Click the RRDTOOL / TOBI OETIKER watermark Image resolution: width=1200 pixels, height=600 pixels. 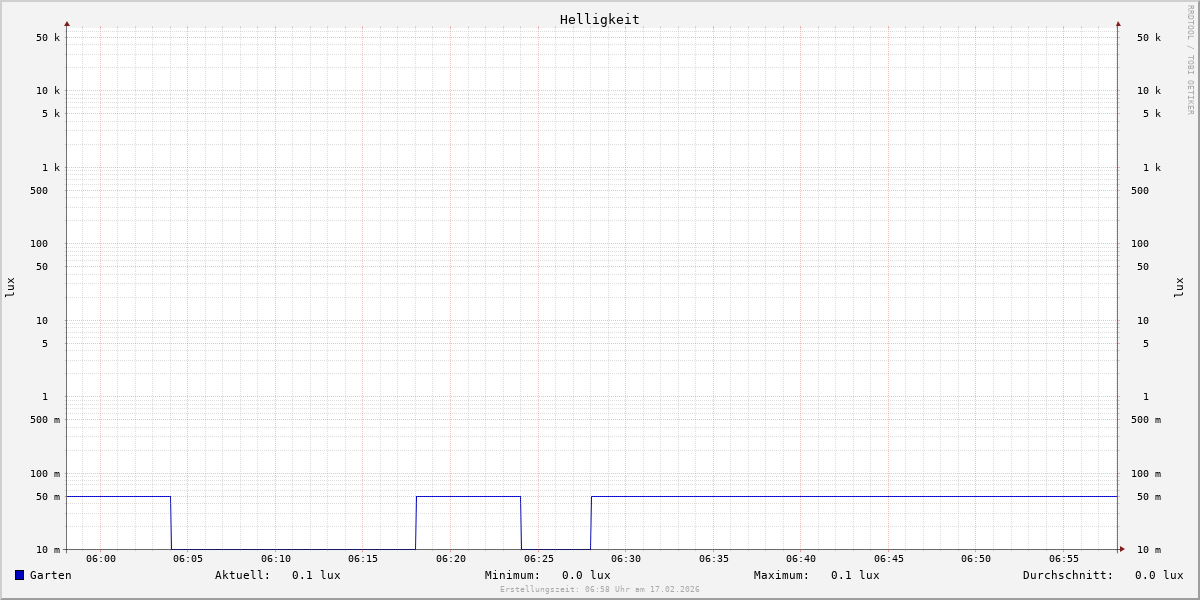(x=1190, y=60)
